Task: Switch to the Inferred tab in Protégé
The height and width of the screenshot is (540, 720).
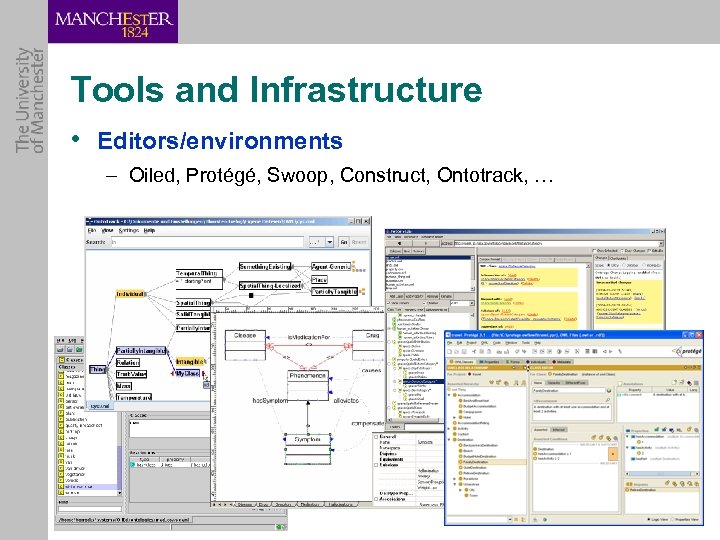Action: click(559, 430)
